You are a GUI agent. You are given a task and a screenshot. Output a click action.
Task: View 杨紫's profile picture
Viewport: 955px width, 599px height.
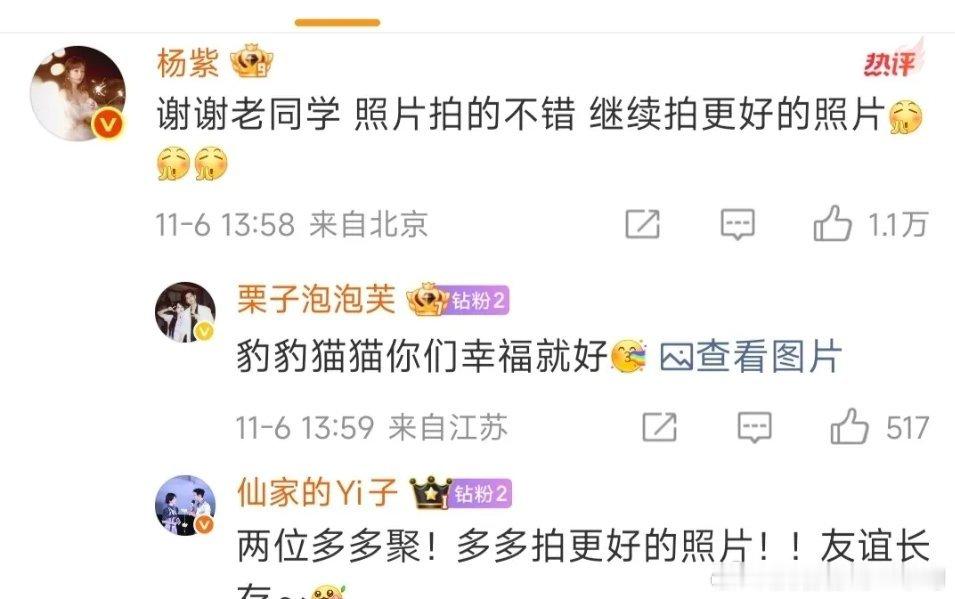[78, 93]
